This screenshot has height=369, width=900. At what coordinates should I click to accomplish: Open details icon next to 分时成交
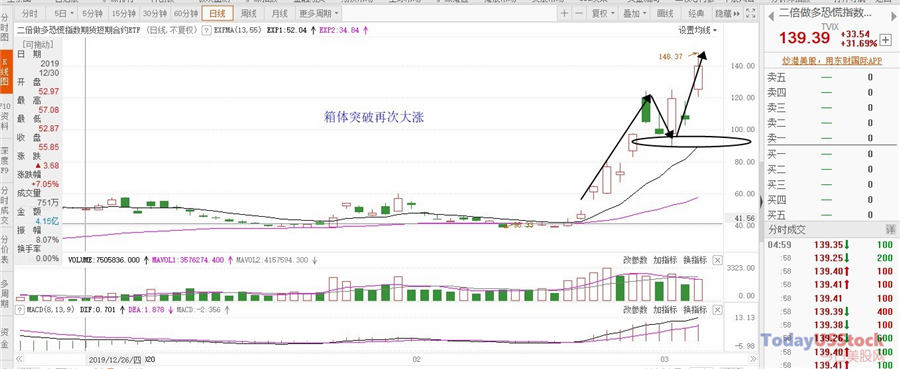(890, 230)
